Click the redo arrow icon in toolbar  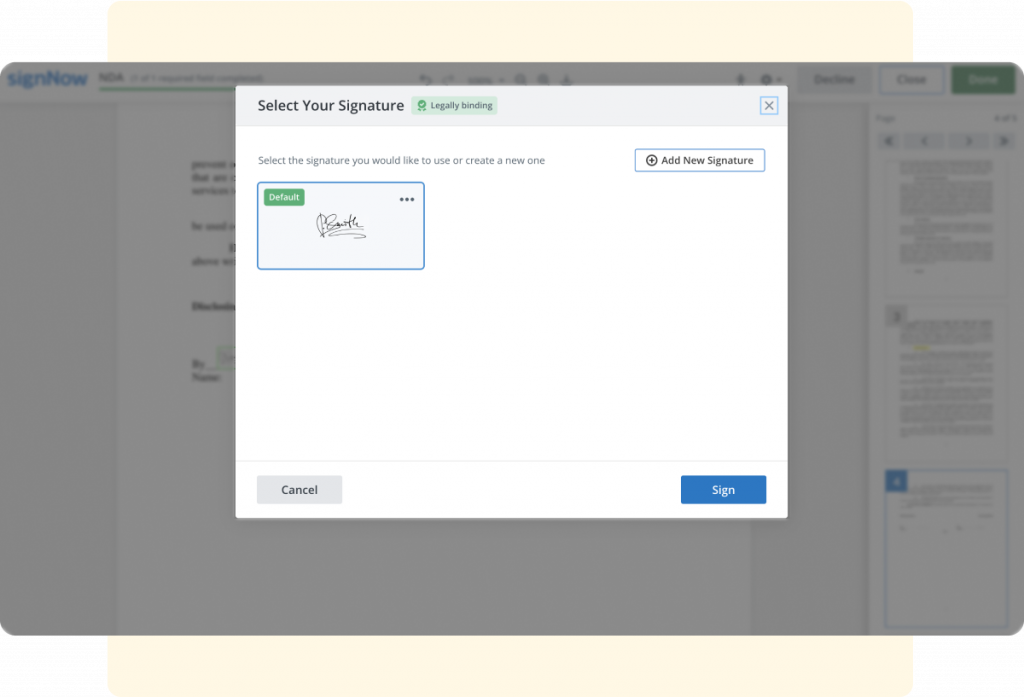point(447,79)
